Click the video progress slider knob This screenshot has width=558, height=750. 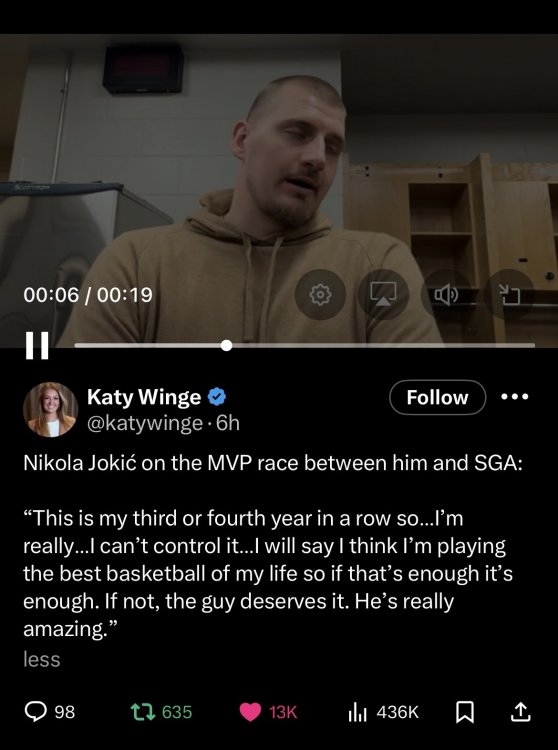click(227, 345)
